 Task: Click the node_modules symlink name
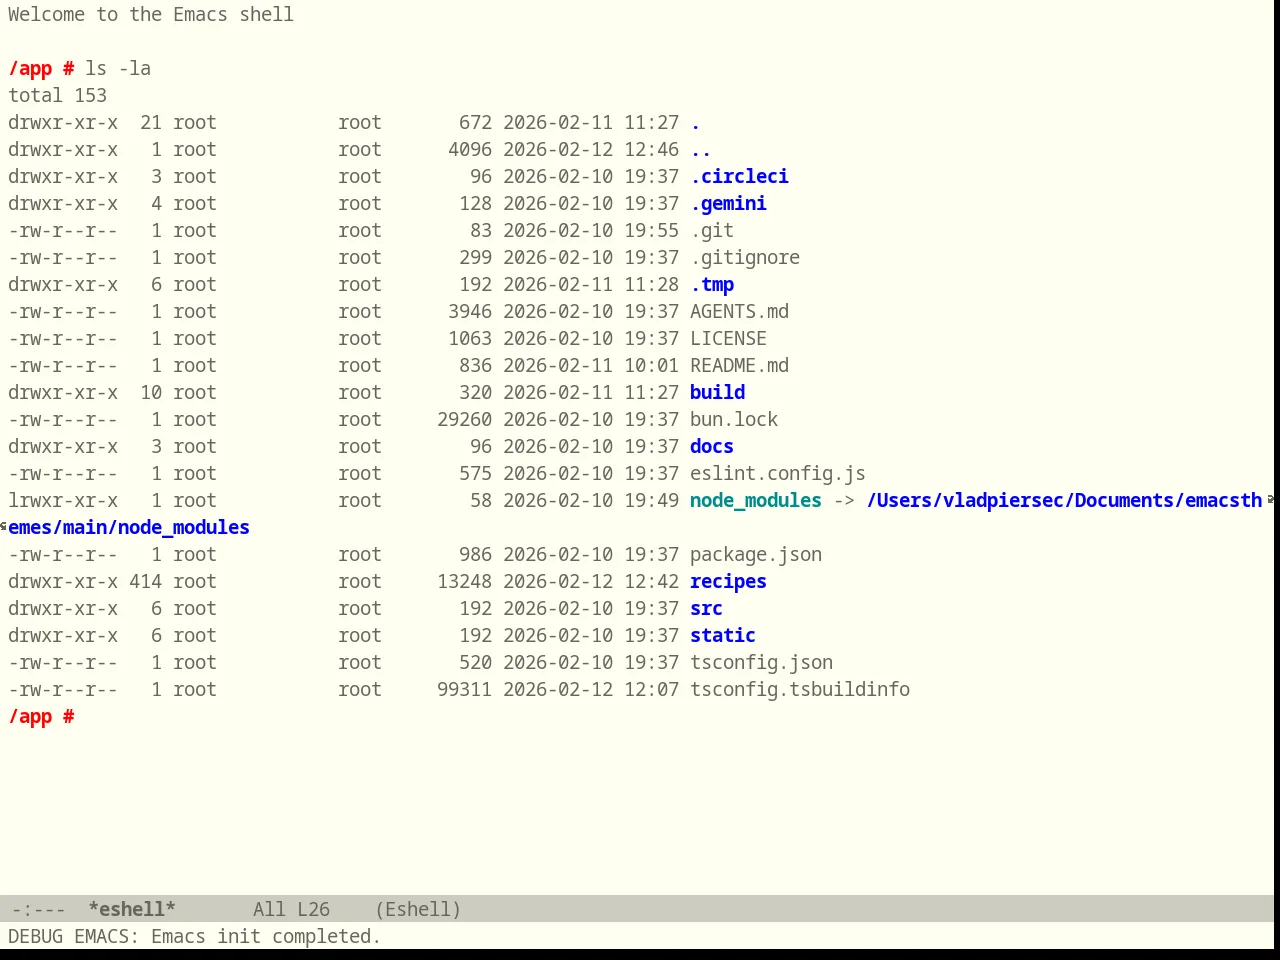click(x=756, y=501)
